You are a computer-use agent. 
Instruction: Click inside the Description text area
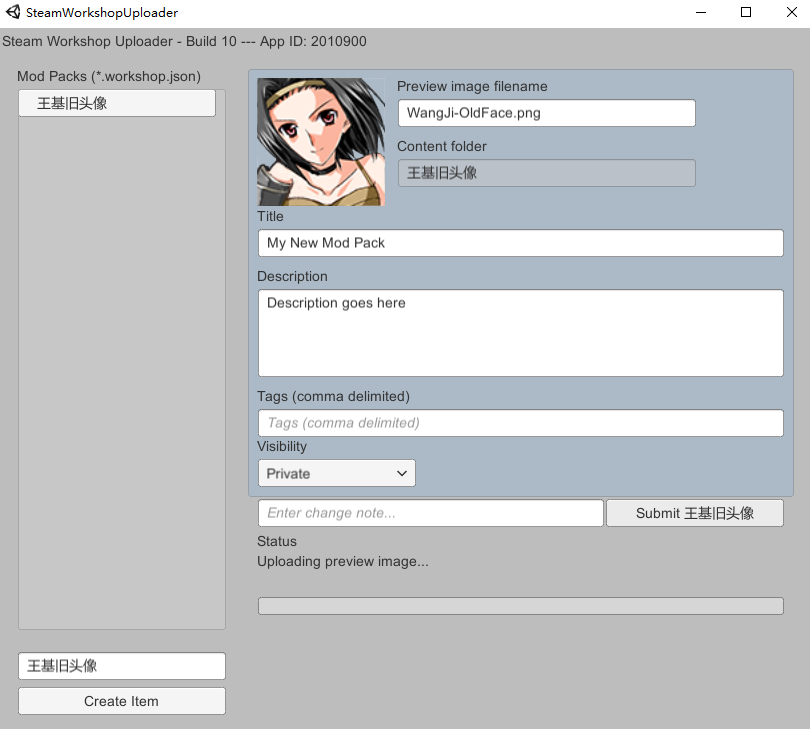pyautogui.click(x=521, y=333)
